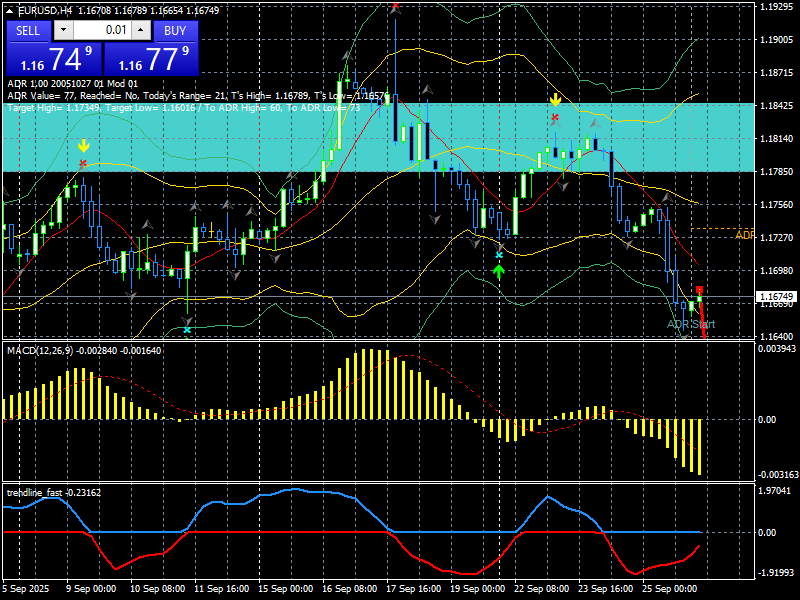
Task: Select the EURUSD,H4 chart title text
Action: [x=45, y=10]
